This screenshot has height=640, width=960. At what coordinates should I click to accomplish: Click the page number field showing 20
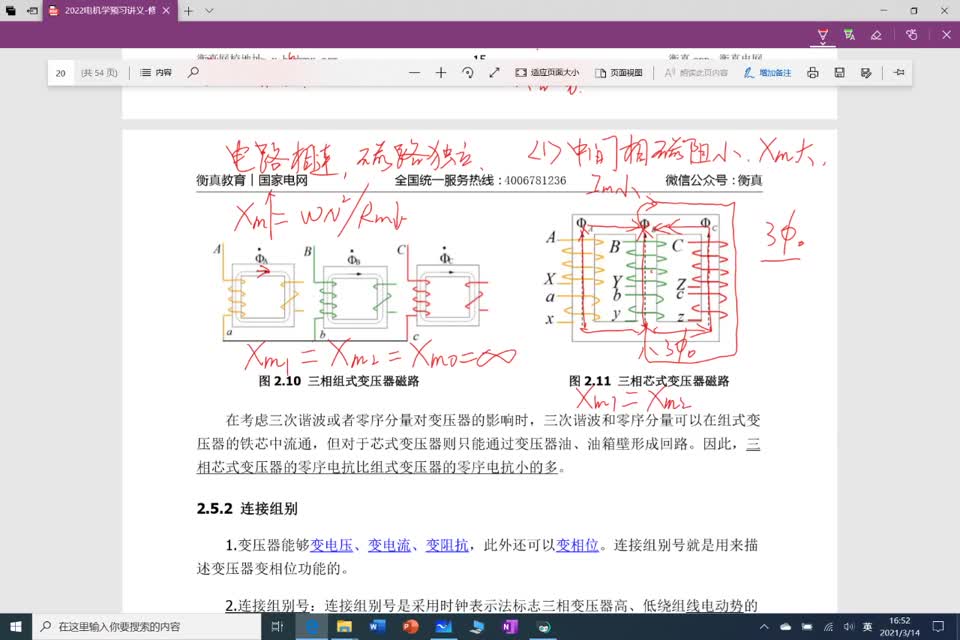click(x=61, y=73)
